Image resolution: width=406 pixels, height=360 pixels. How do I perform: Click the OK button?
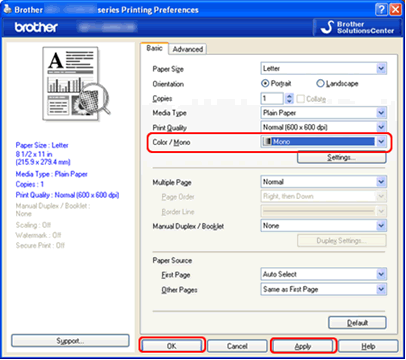(171, 346)
